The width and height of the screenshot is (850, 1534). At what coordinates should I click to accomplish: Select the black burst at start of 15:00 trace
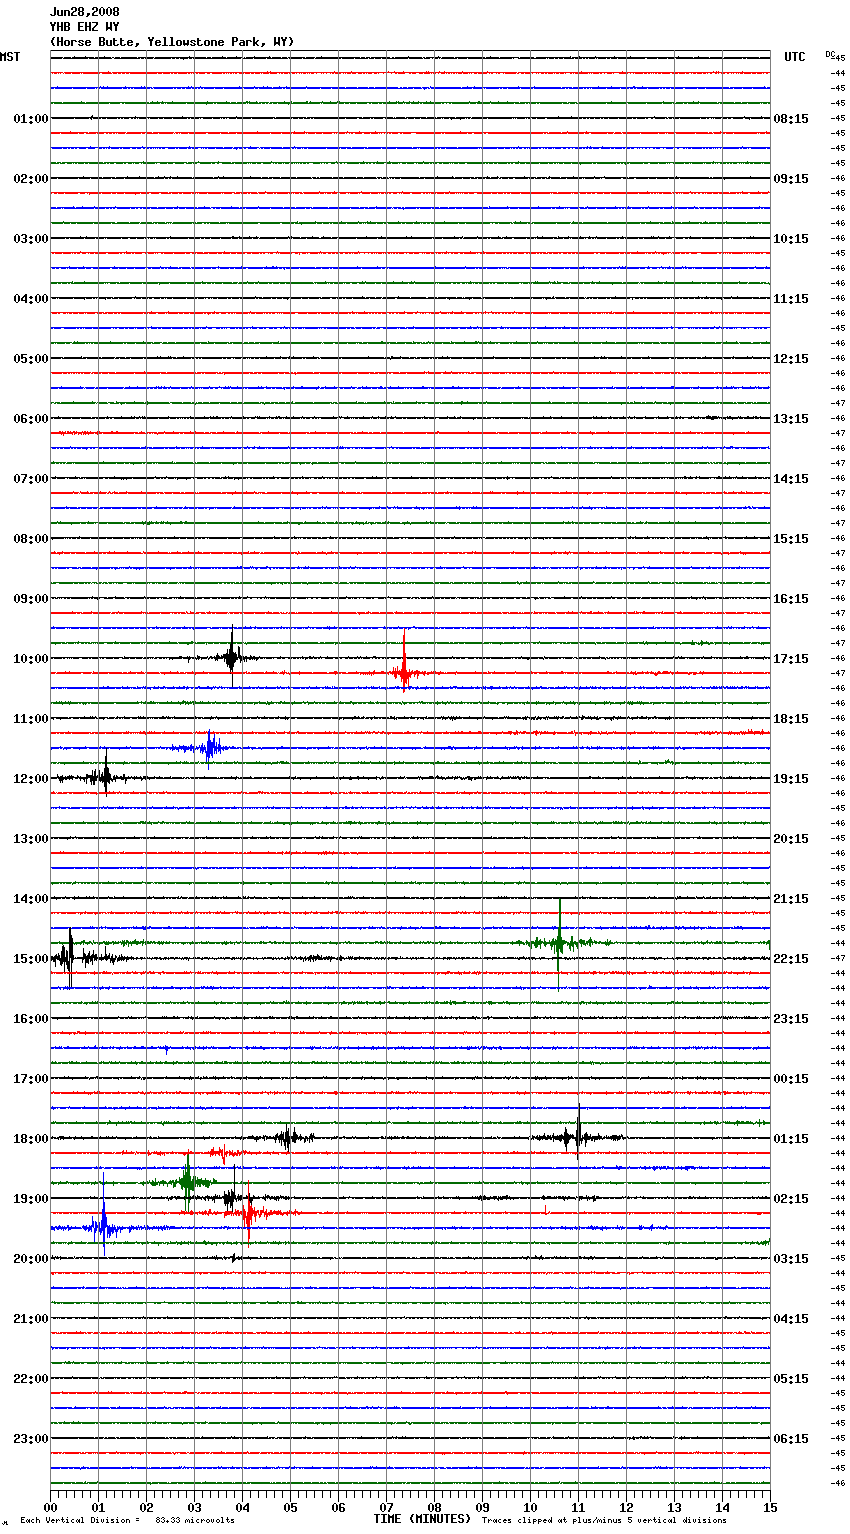coord(68,958)
